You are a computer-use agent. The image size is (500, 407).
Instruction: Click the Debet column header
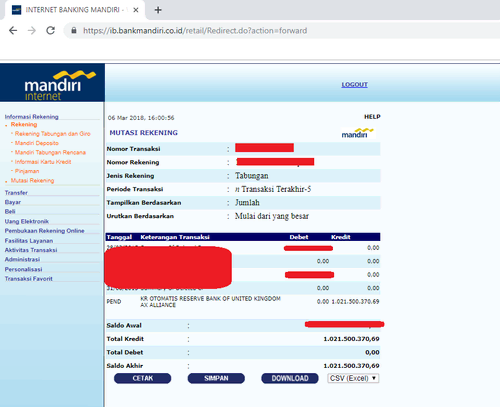[299, 237]
